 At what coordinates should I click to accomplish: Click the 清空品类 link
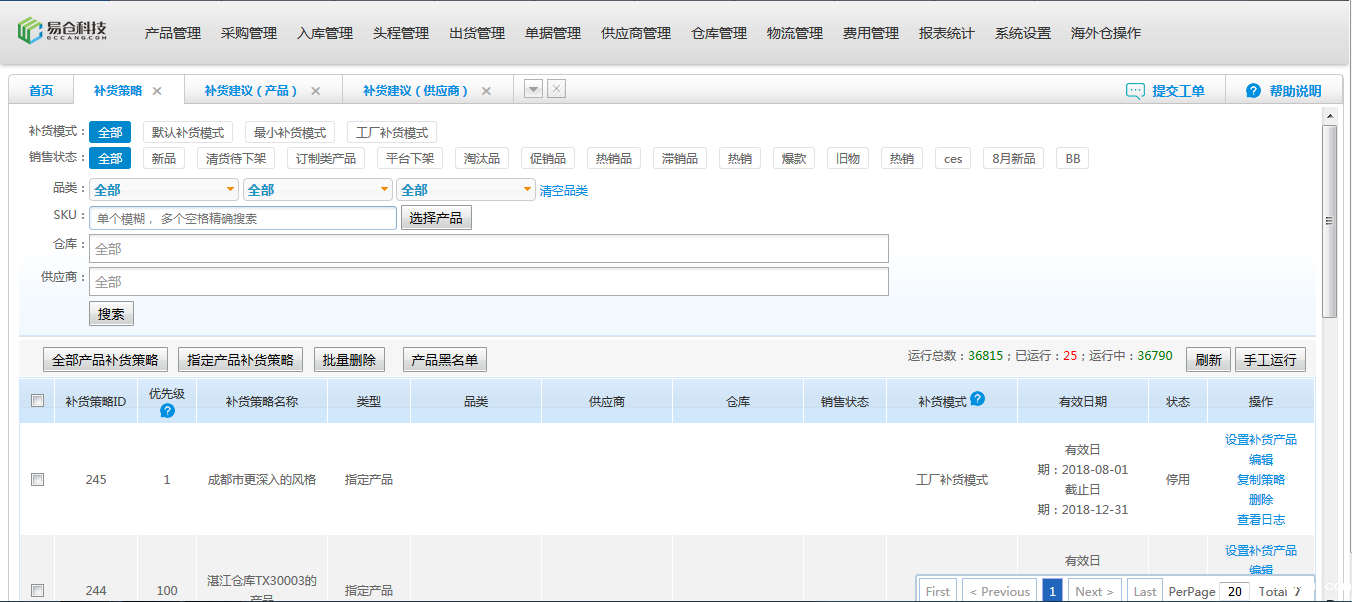pyautogui.click(x=564, y=191)
